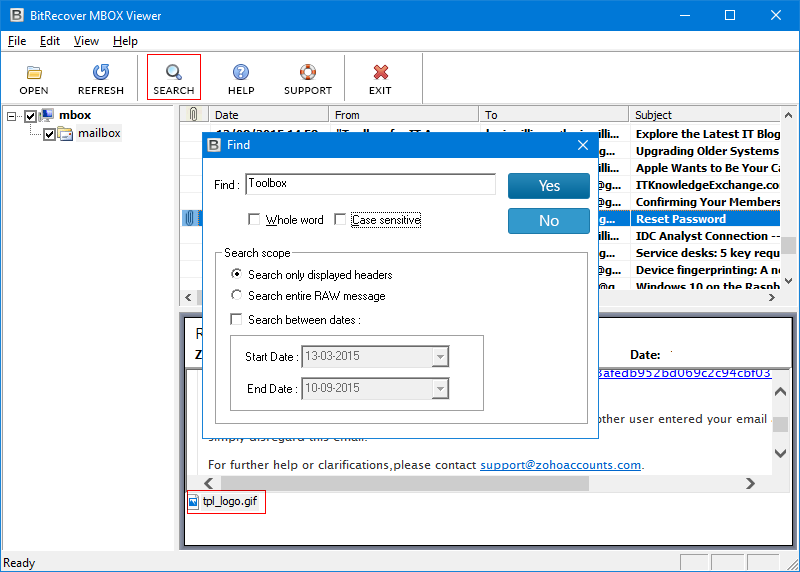Collapse the mbox tree node
Viewport: 800px width, 572px height.
pos(11,116)
